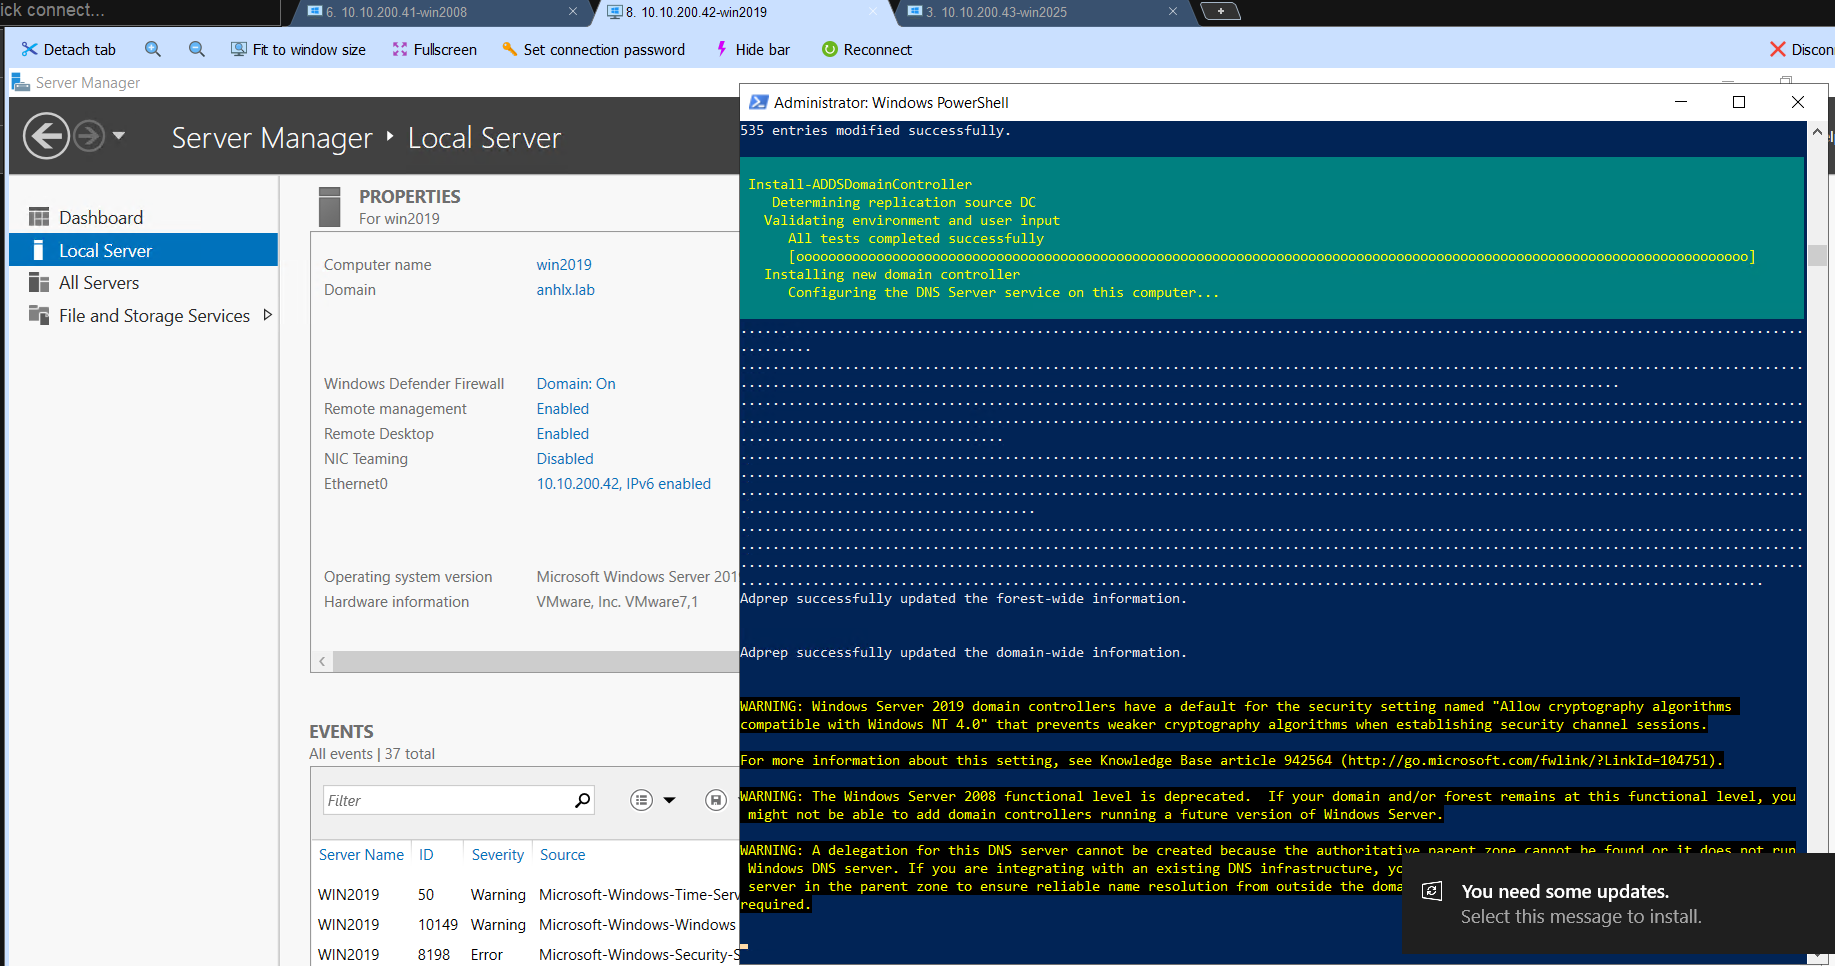Screen dimensions: 1835x966
Task: Click the Detach tab scissors icon
Action: click(x=29, y=49)
